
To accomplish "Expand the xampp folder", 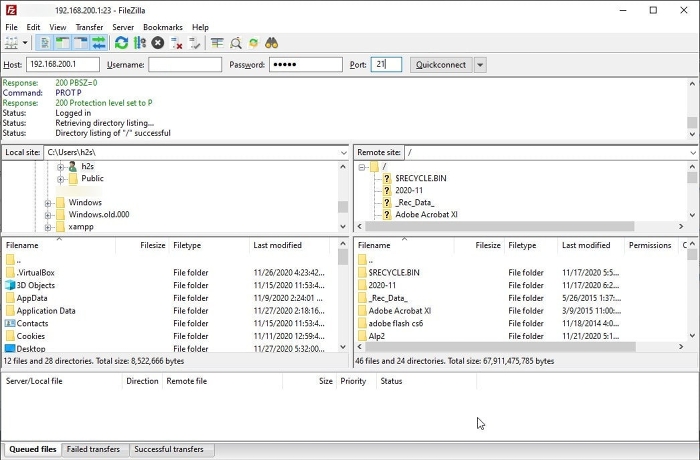I will [48, 227].
